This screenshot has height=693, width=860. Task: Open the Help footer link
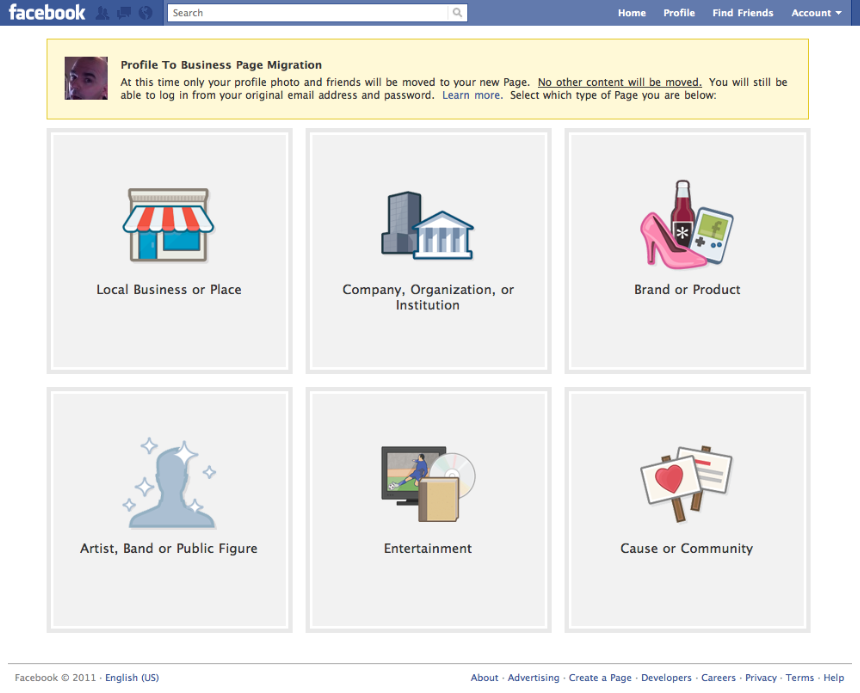click(834, 678)
